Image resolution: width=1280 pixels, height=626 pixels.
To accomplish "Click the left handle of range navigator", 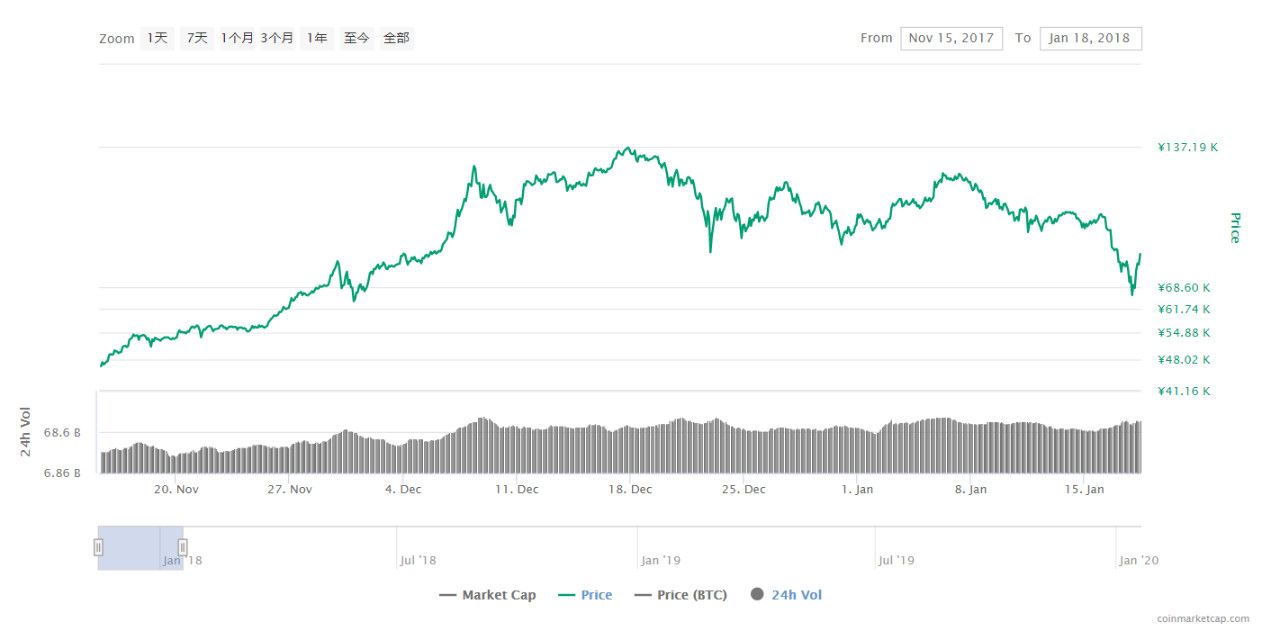I will coord(98,547).
